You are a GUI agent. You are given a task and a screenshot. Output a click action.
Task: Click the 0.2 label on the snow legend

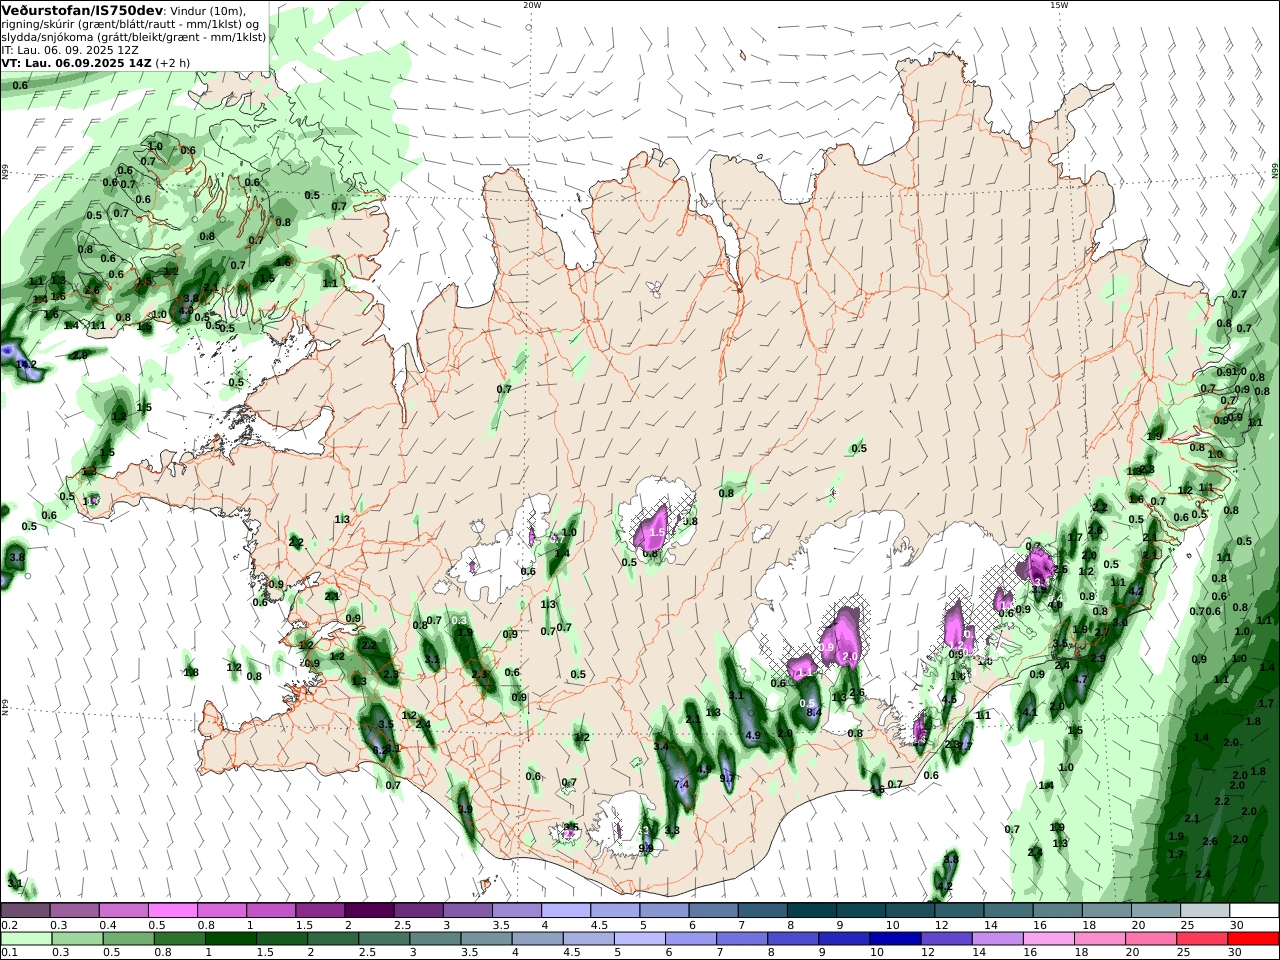[9, 925]
